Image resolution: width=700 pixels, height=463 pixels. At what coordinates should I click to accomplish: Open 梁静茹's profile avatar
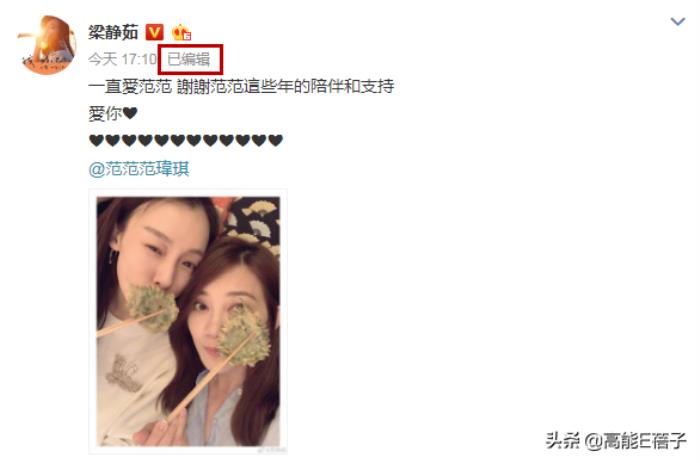[47, 45]
